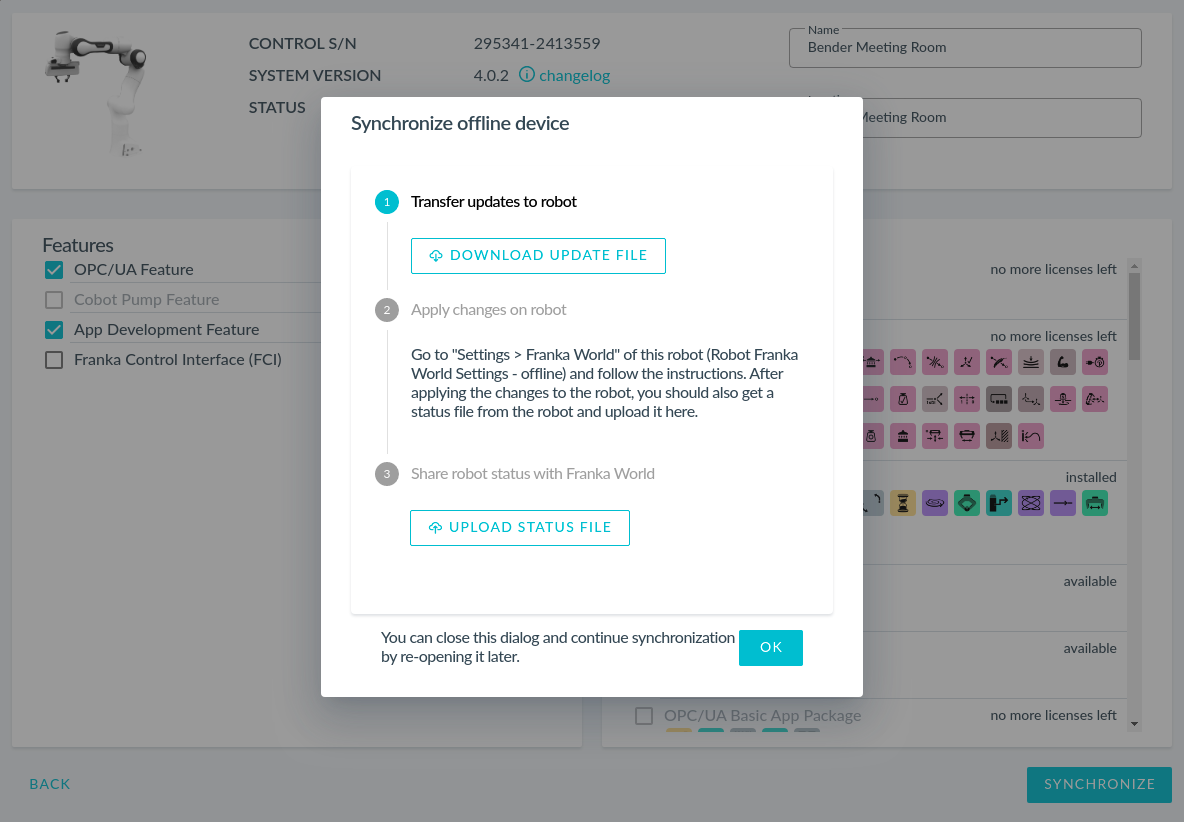Image resolution: width=1184 pixels, height=822 pixels.
Task: Confirm the dialog with OK
Action: (x=770, y=648)
